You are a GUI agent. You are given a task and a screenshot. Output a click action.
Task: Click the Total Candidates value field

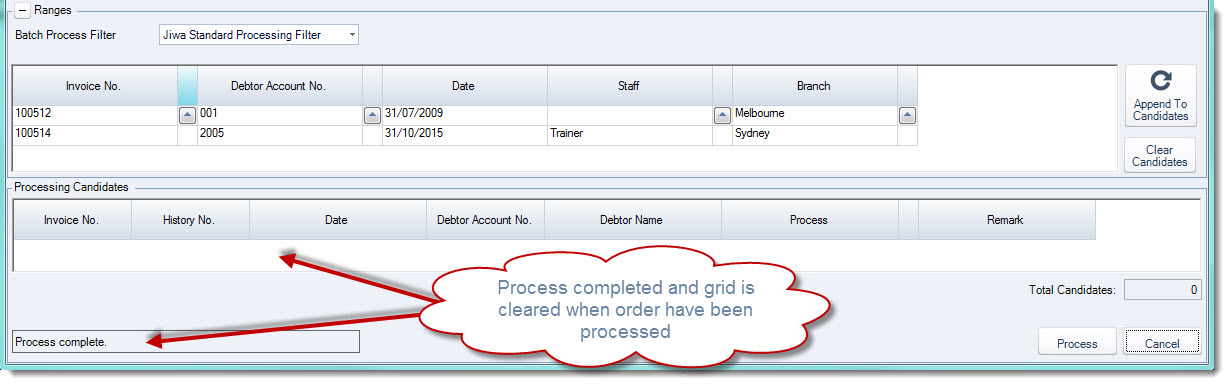point(1162,290)
